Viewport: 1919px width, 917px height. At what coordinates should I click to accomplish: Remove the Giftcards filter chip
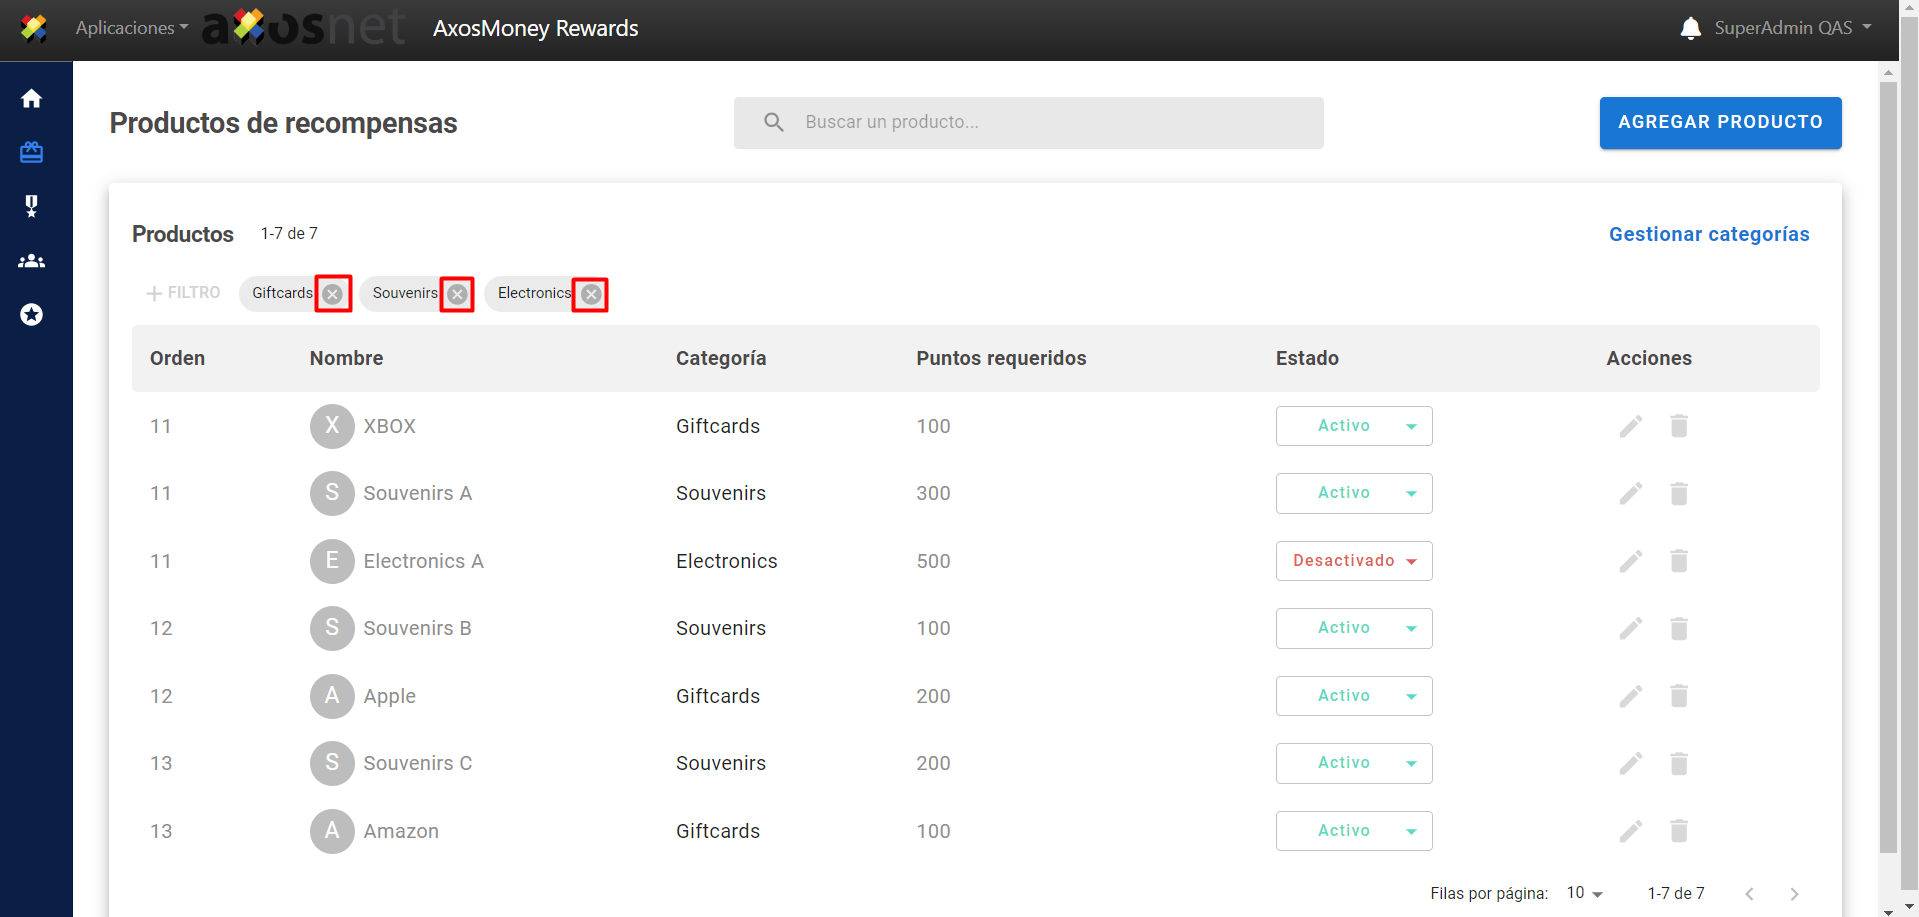333,294
